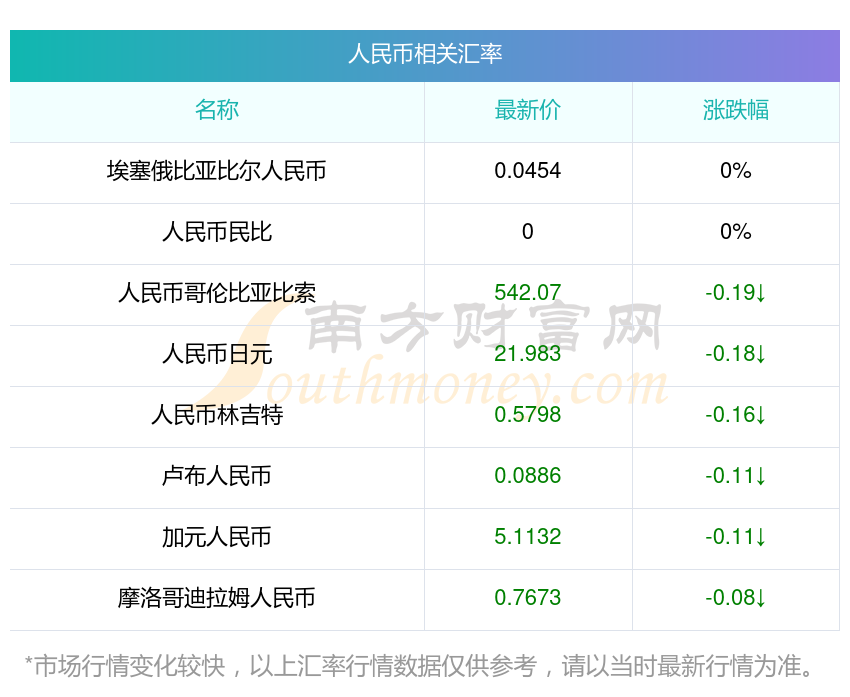Viewport: 850px width, 697px height.
Task: Select the 最新价 column header
Action: (x=527, y=110)
